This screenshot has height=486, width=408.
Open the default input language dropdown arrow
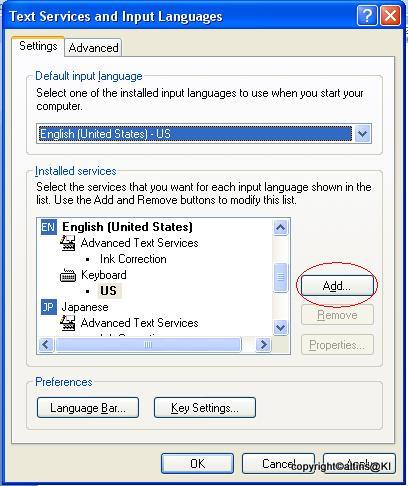[x=362, y=134]
